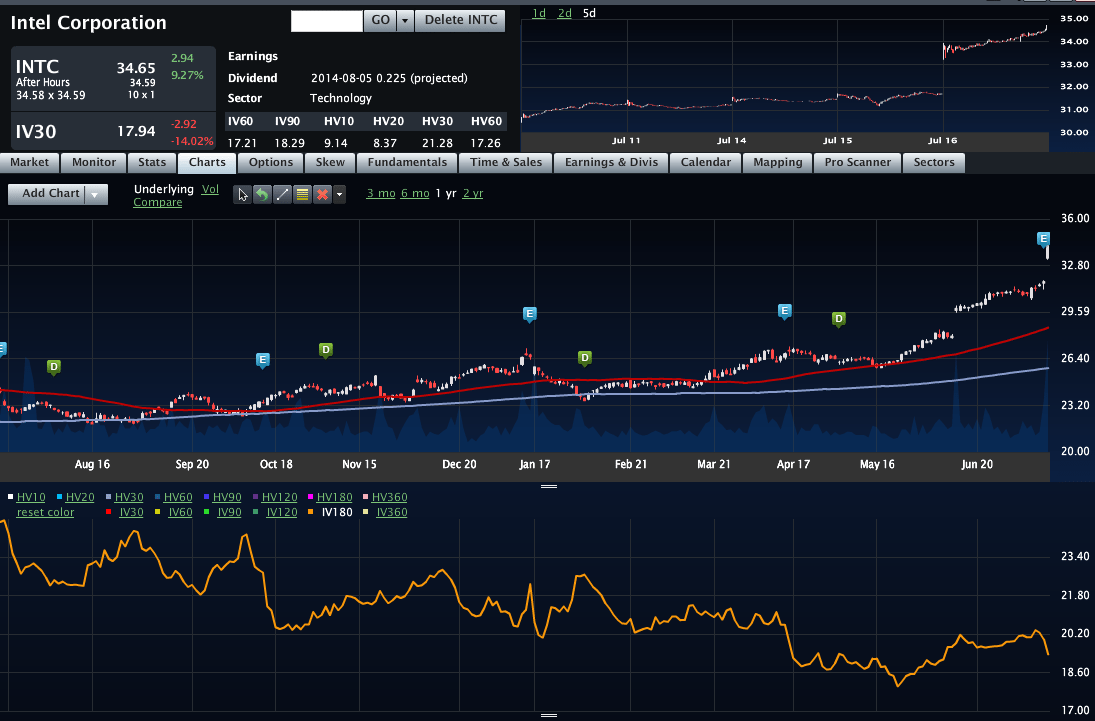Open the Add Chart dropdown arrow
This screenshot has height=721, width=1095.
pos(96,194)
